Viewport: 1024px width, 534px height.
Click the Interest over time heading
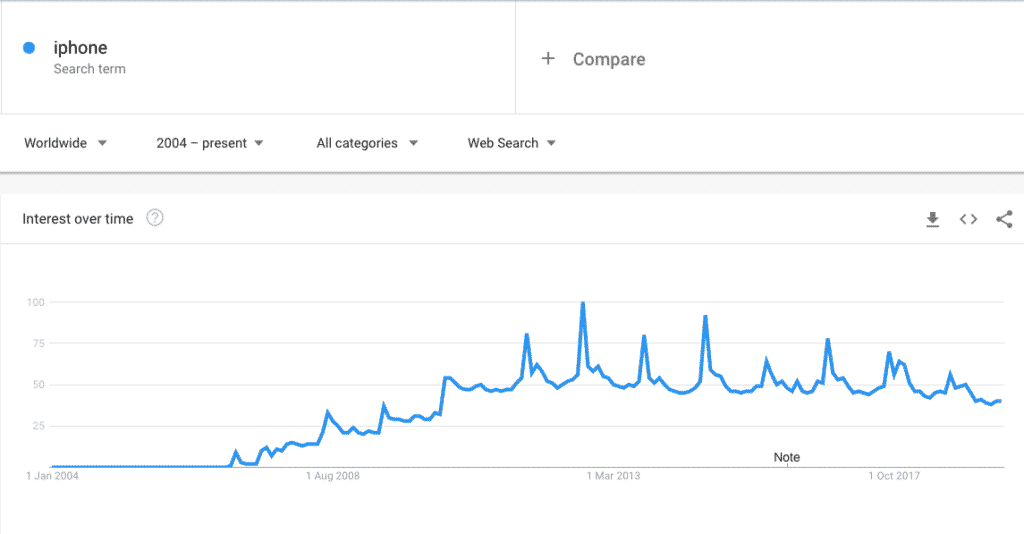pos(78,219)
